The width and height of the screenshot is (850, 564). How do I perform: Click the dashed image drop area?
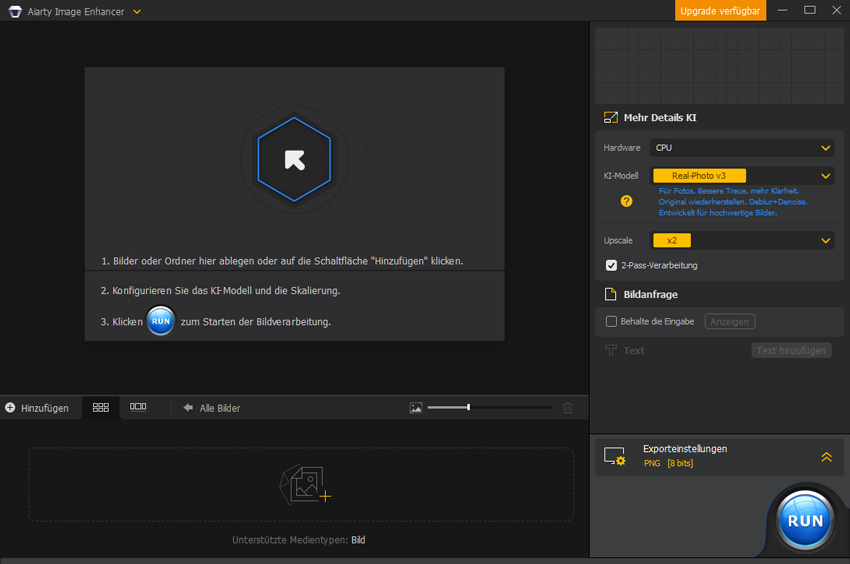[x=301, y=484]
